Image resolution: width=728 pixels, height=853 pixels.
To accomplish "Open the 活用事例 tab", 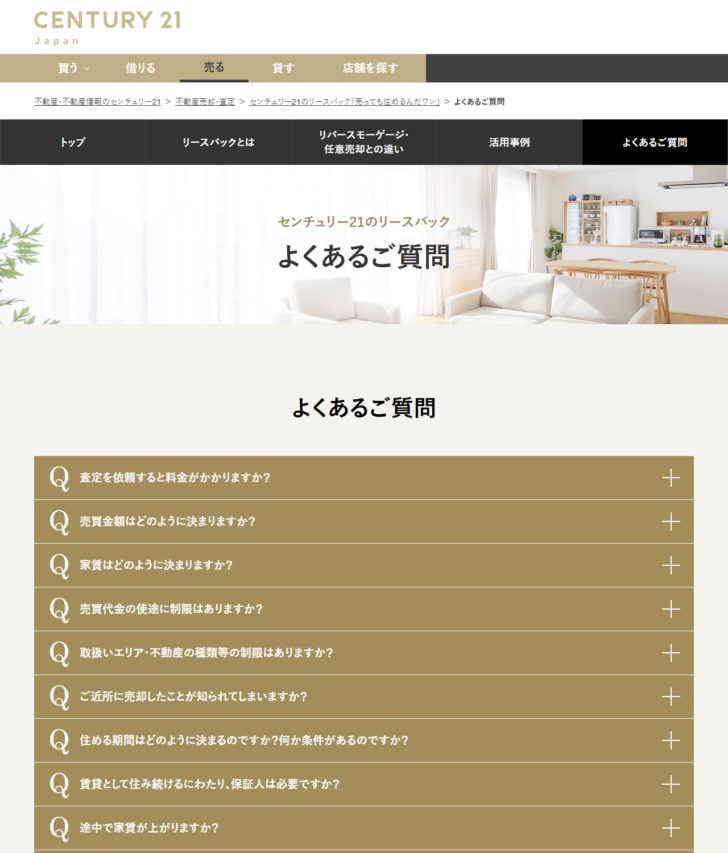I will coord(509,142).
